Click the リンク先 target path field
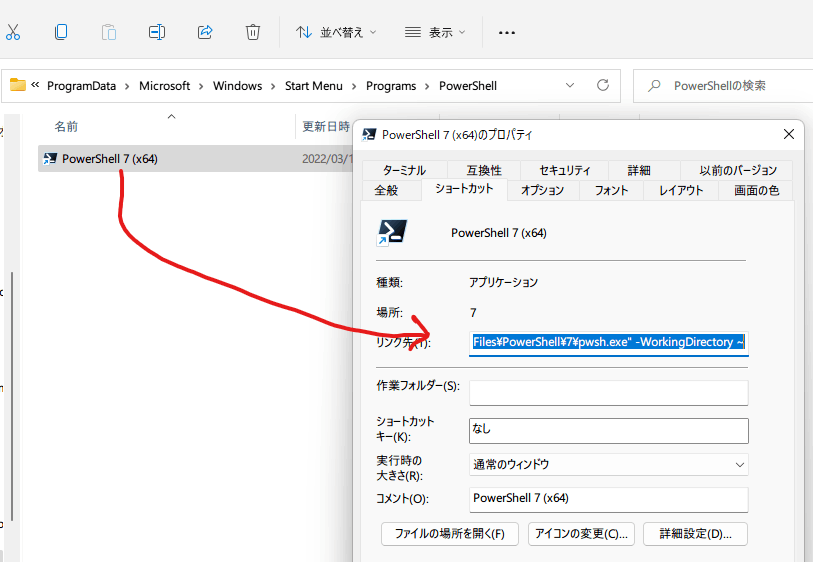813x562 pixels. pyautogui.click(x=609, y=343)
